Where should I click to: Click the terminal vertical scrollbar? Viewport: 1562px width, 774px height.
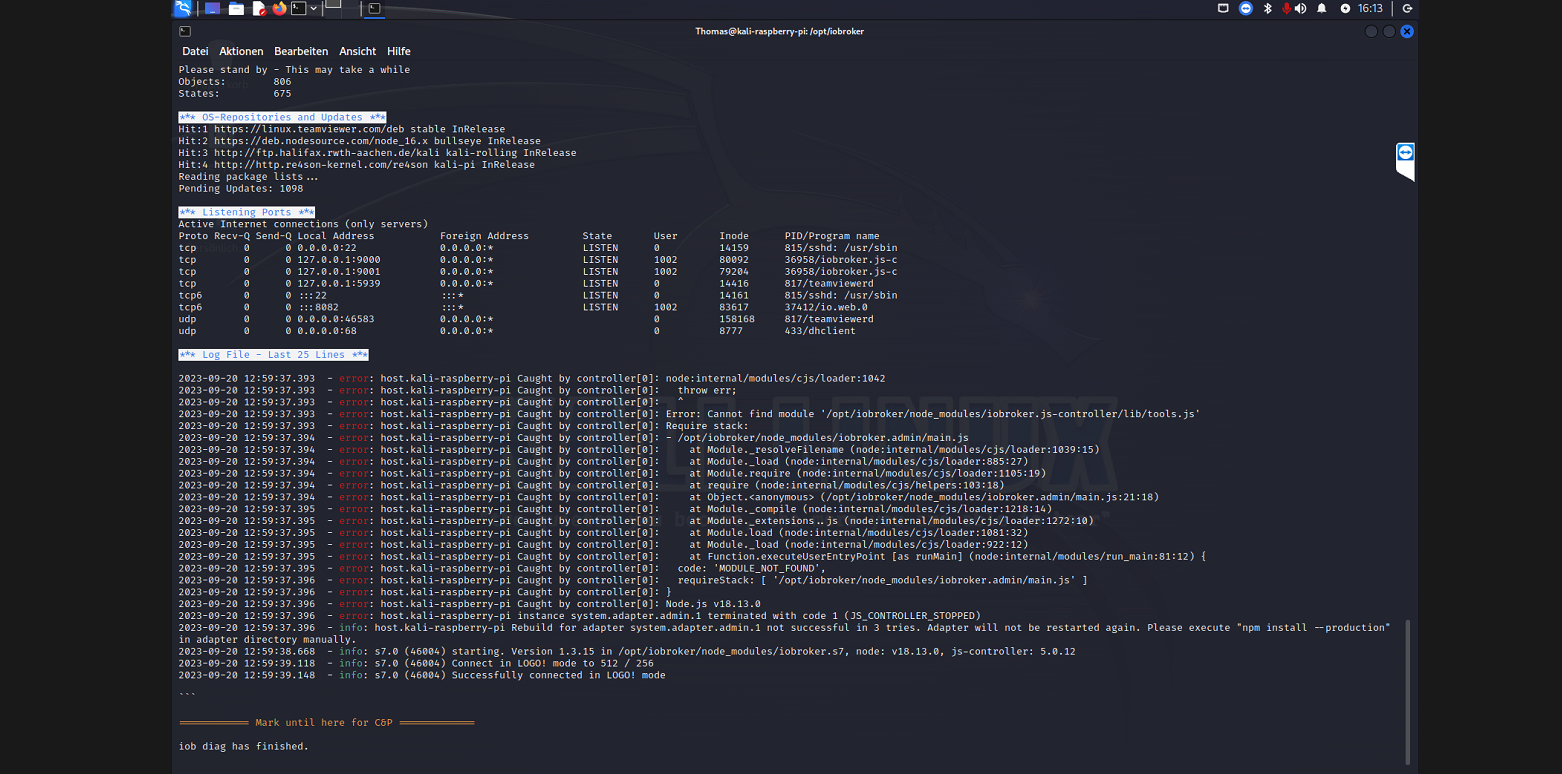(x=1406, y=691)
